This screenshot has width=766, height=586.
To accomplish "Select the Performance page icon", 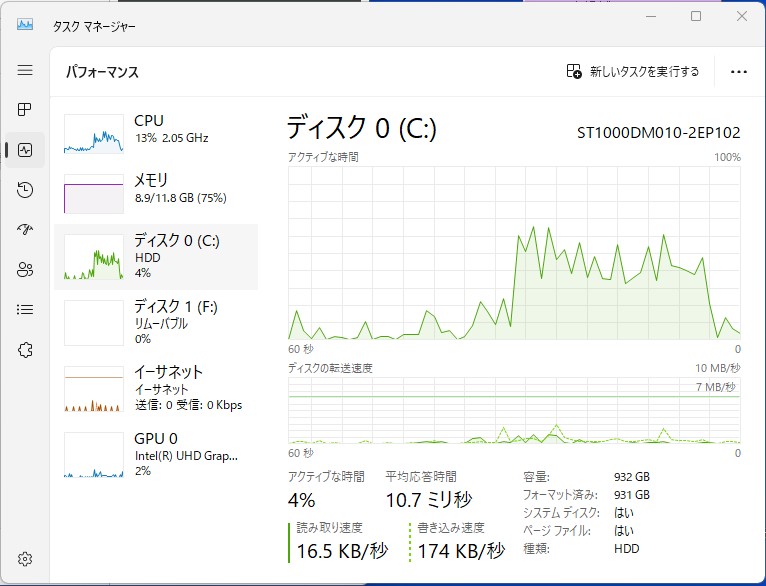I will 25,149.
